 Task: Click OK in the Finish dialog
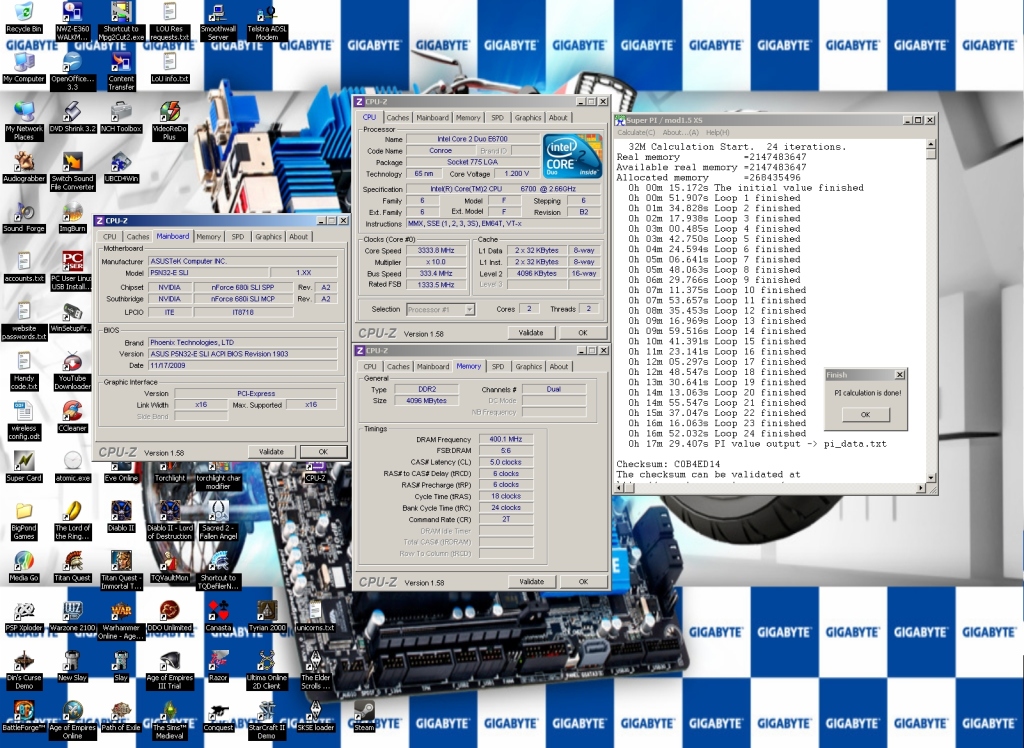865,415
